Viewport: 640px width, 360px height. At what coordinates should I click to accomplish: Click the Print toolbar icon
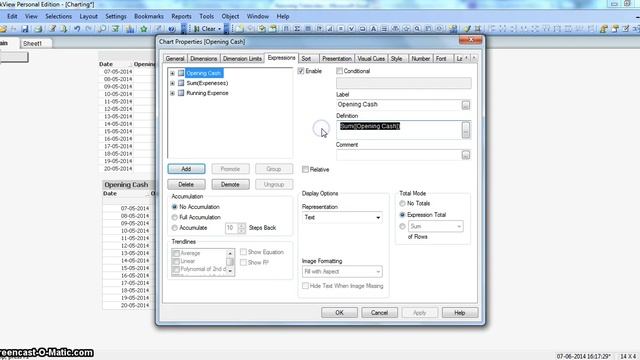click(x=38, y=29)
